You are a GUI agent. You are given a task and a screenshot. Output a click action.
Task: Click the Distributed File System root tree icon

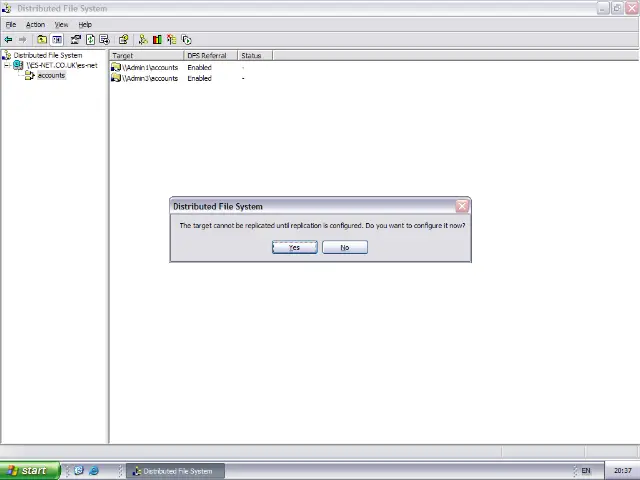7,55
